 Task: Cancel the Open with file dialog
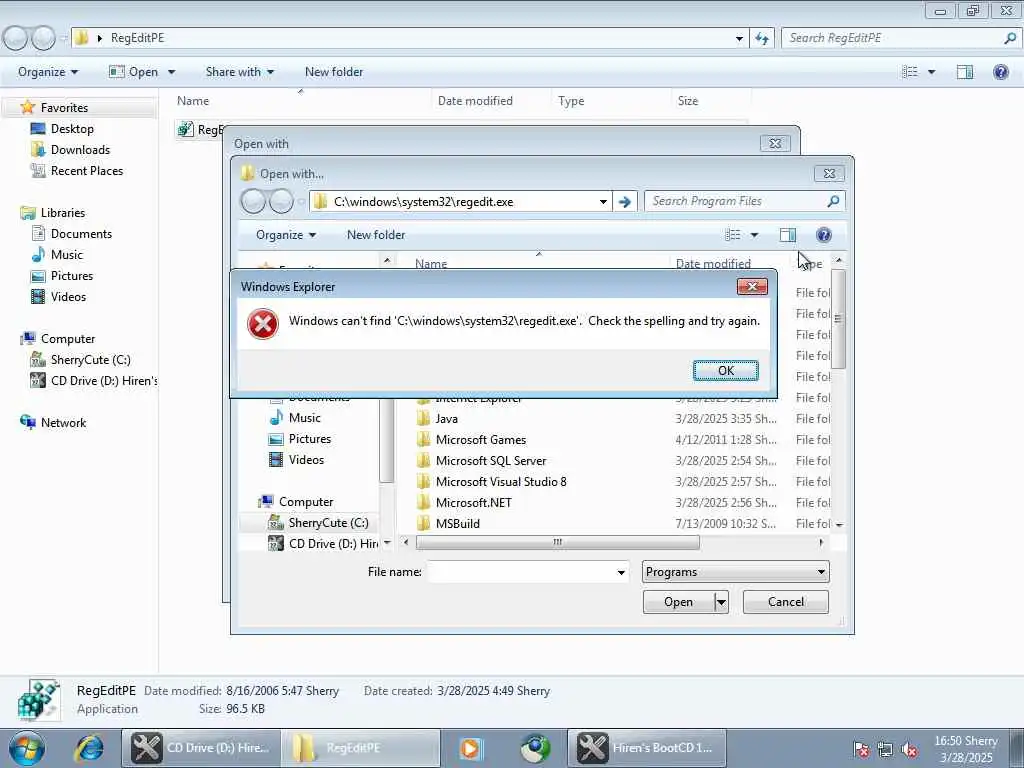point(786,601)
